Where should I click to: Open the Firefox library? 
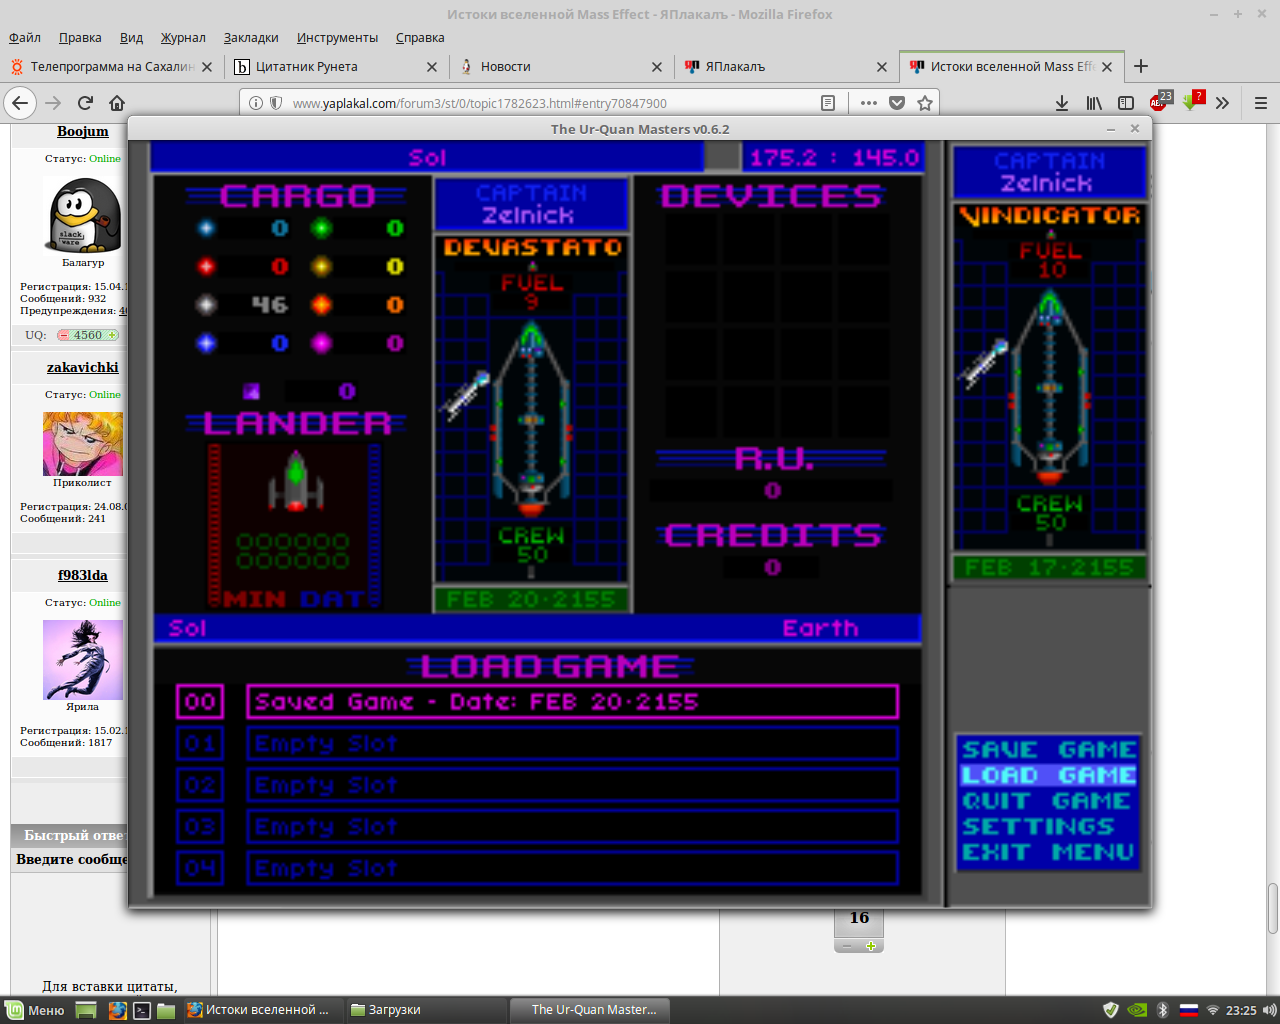(x=1094, y=103)
